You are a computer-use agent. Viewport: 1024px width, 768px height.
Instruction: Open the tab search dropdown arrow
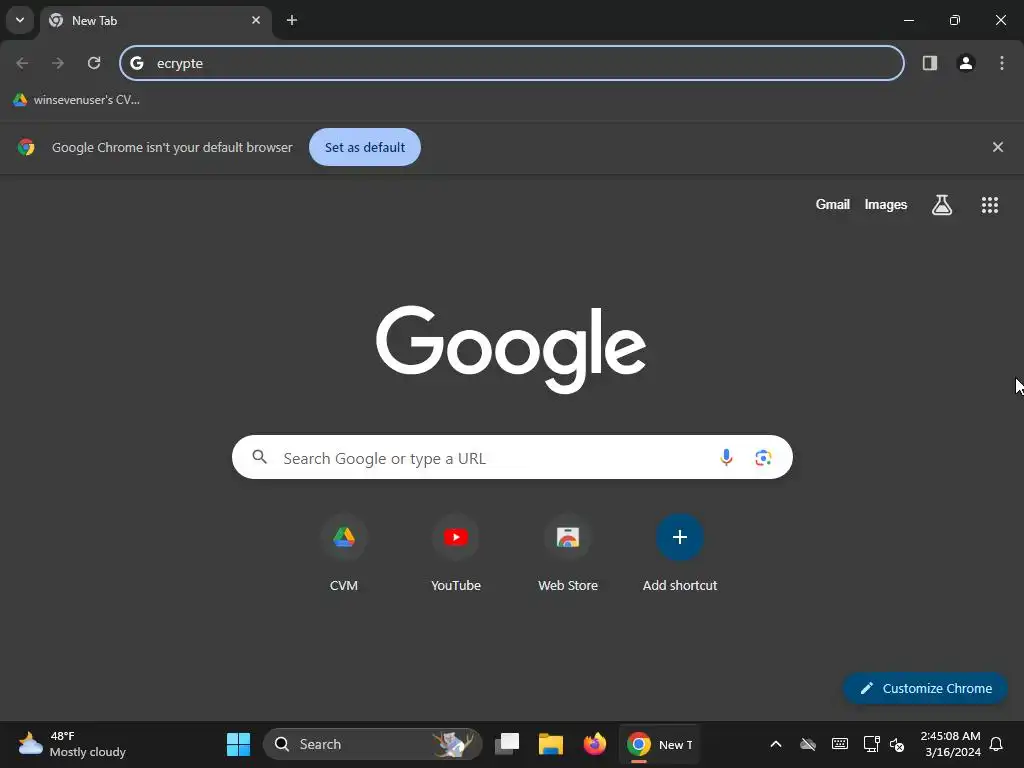(x=20, y=20)
